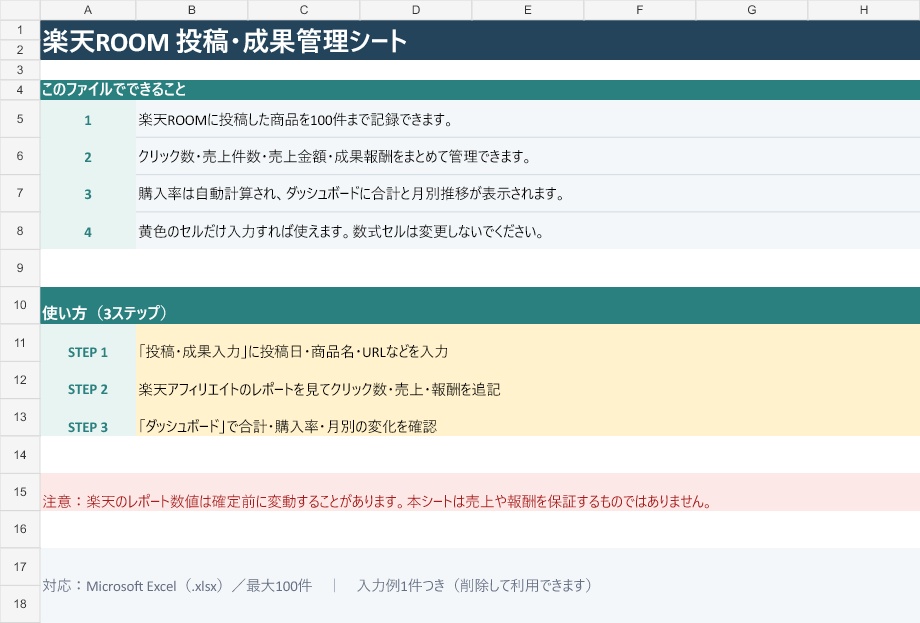Click text '「投稿・成果入力」に投稿日・商品名・URLなどを入力'
The image size is (920, 623).
tap(293, 351)
